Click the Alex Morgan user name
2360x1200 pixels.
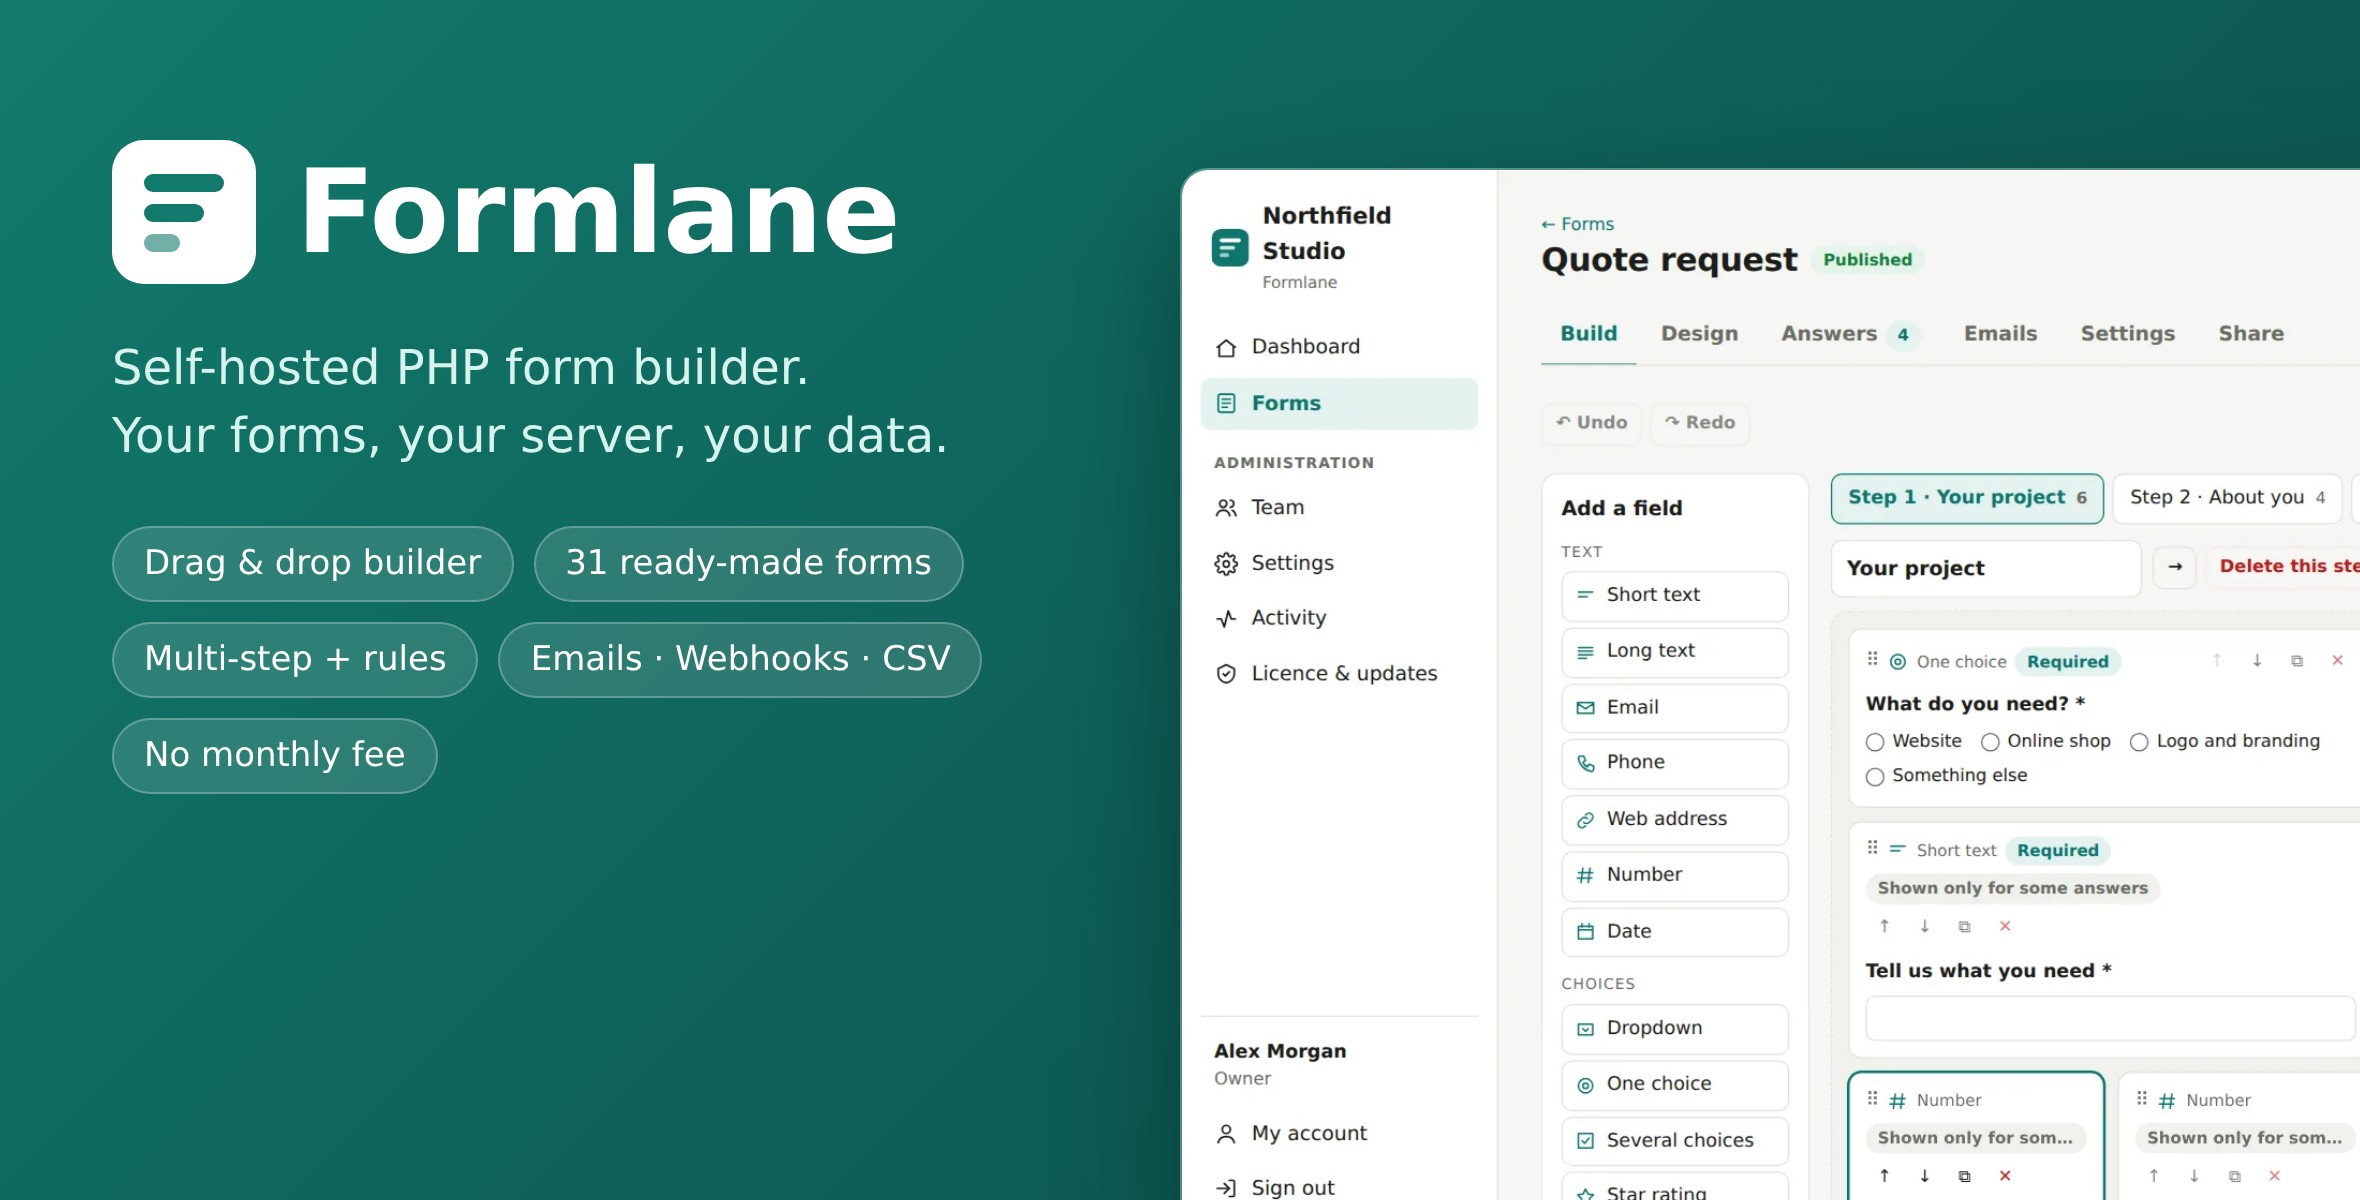coord(1279,1051)
